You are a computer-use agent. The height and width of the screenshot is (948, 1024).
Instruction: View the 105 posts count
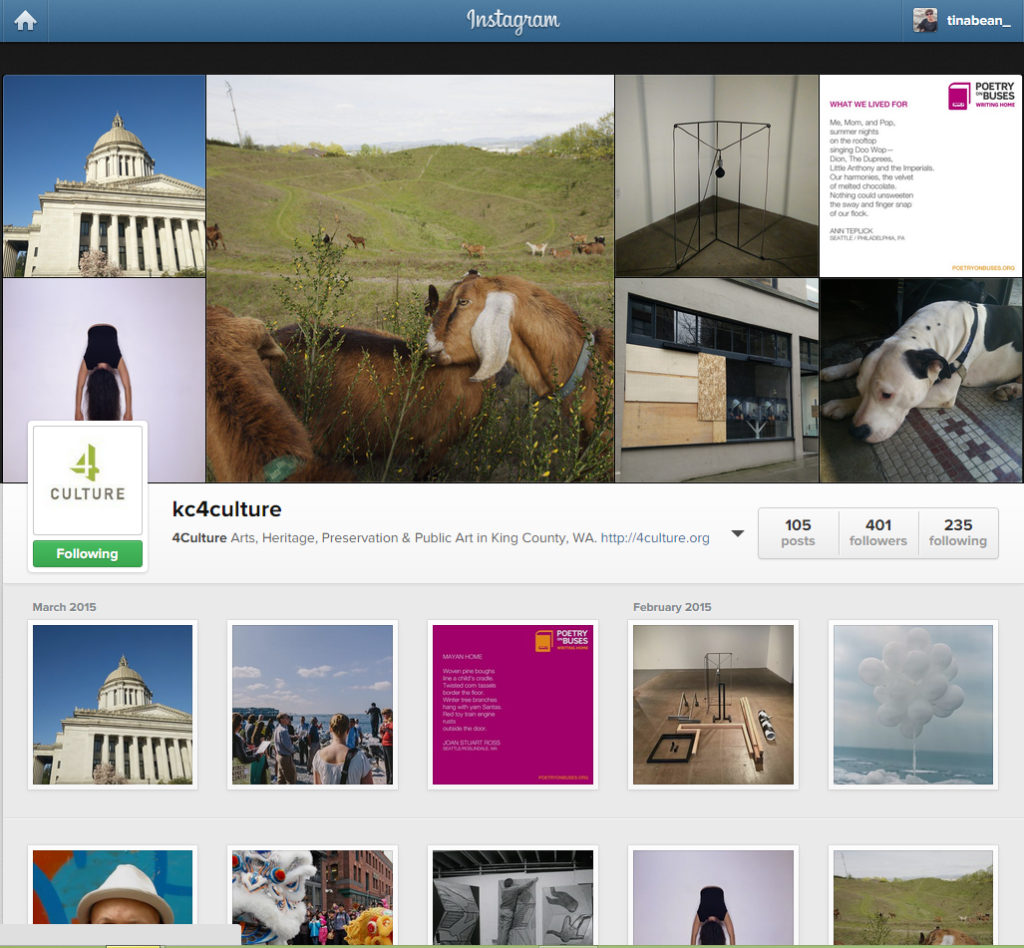pos(798,533)
